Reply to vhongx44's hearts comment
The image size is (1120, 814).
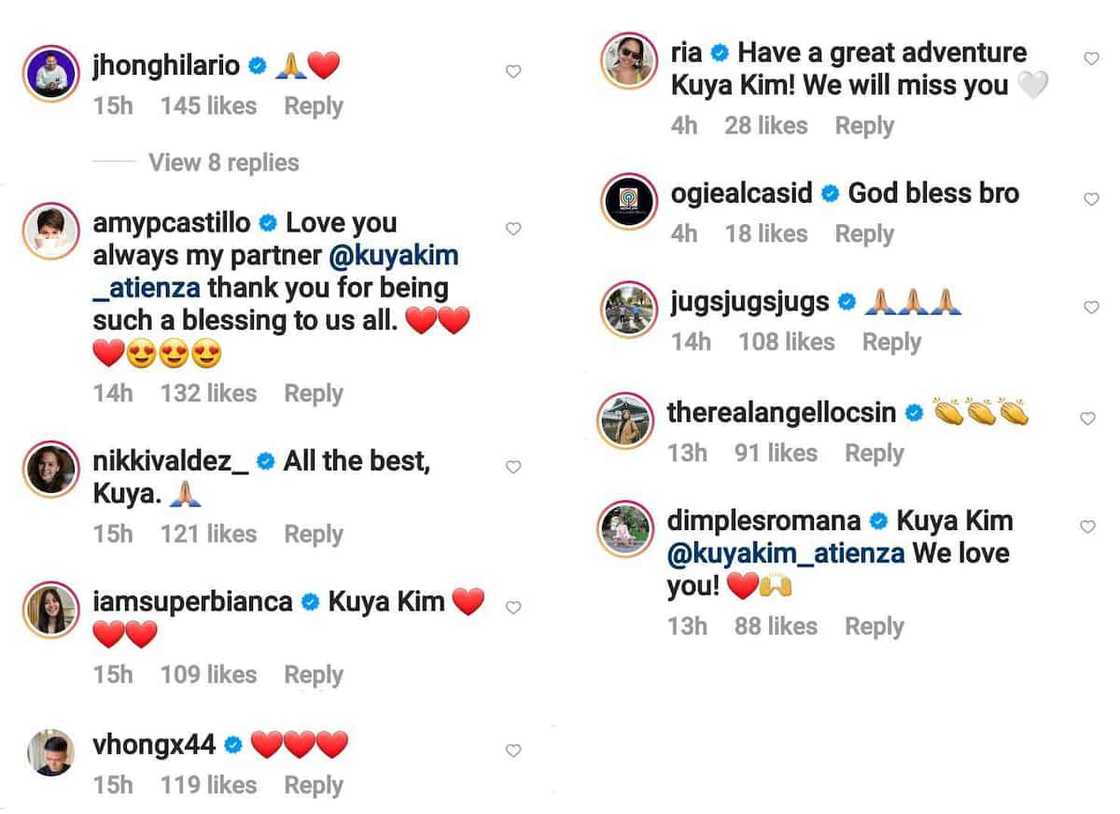(x=314, y=785)
